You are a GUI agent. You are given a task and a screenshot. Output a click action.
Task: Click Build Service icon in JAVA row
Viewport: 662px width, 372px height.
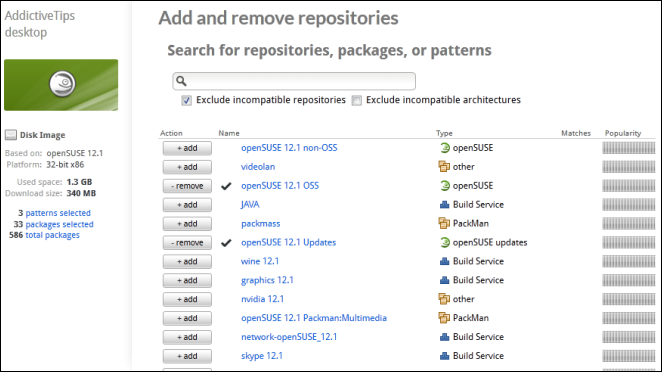pos(444,205)
